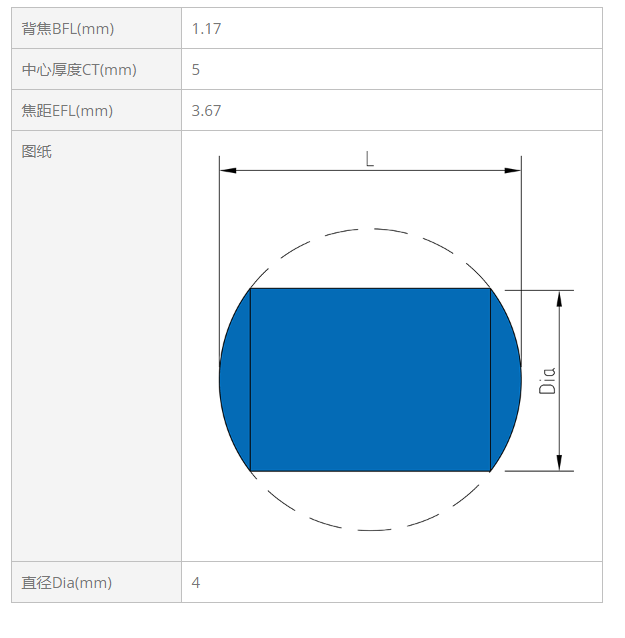Select the center thickness value 5
Screen dimensions: 625x638
(196, 70)
